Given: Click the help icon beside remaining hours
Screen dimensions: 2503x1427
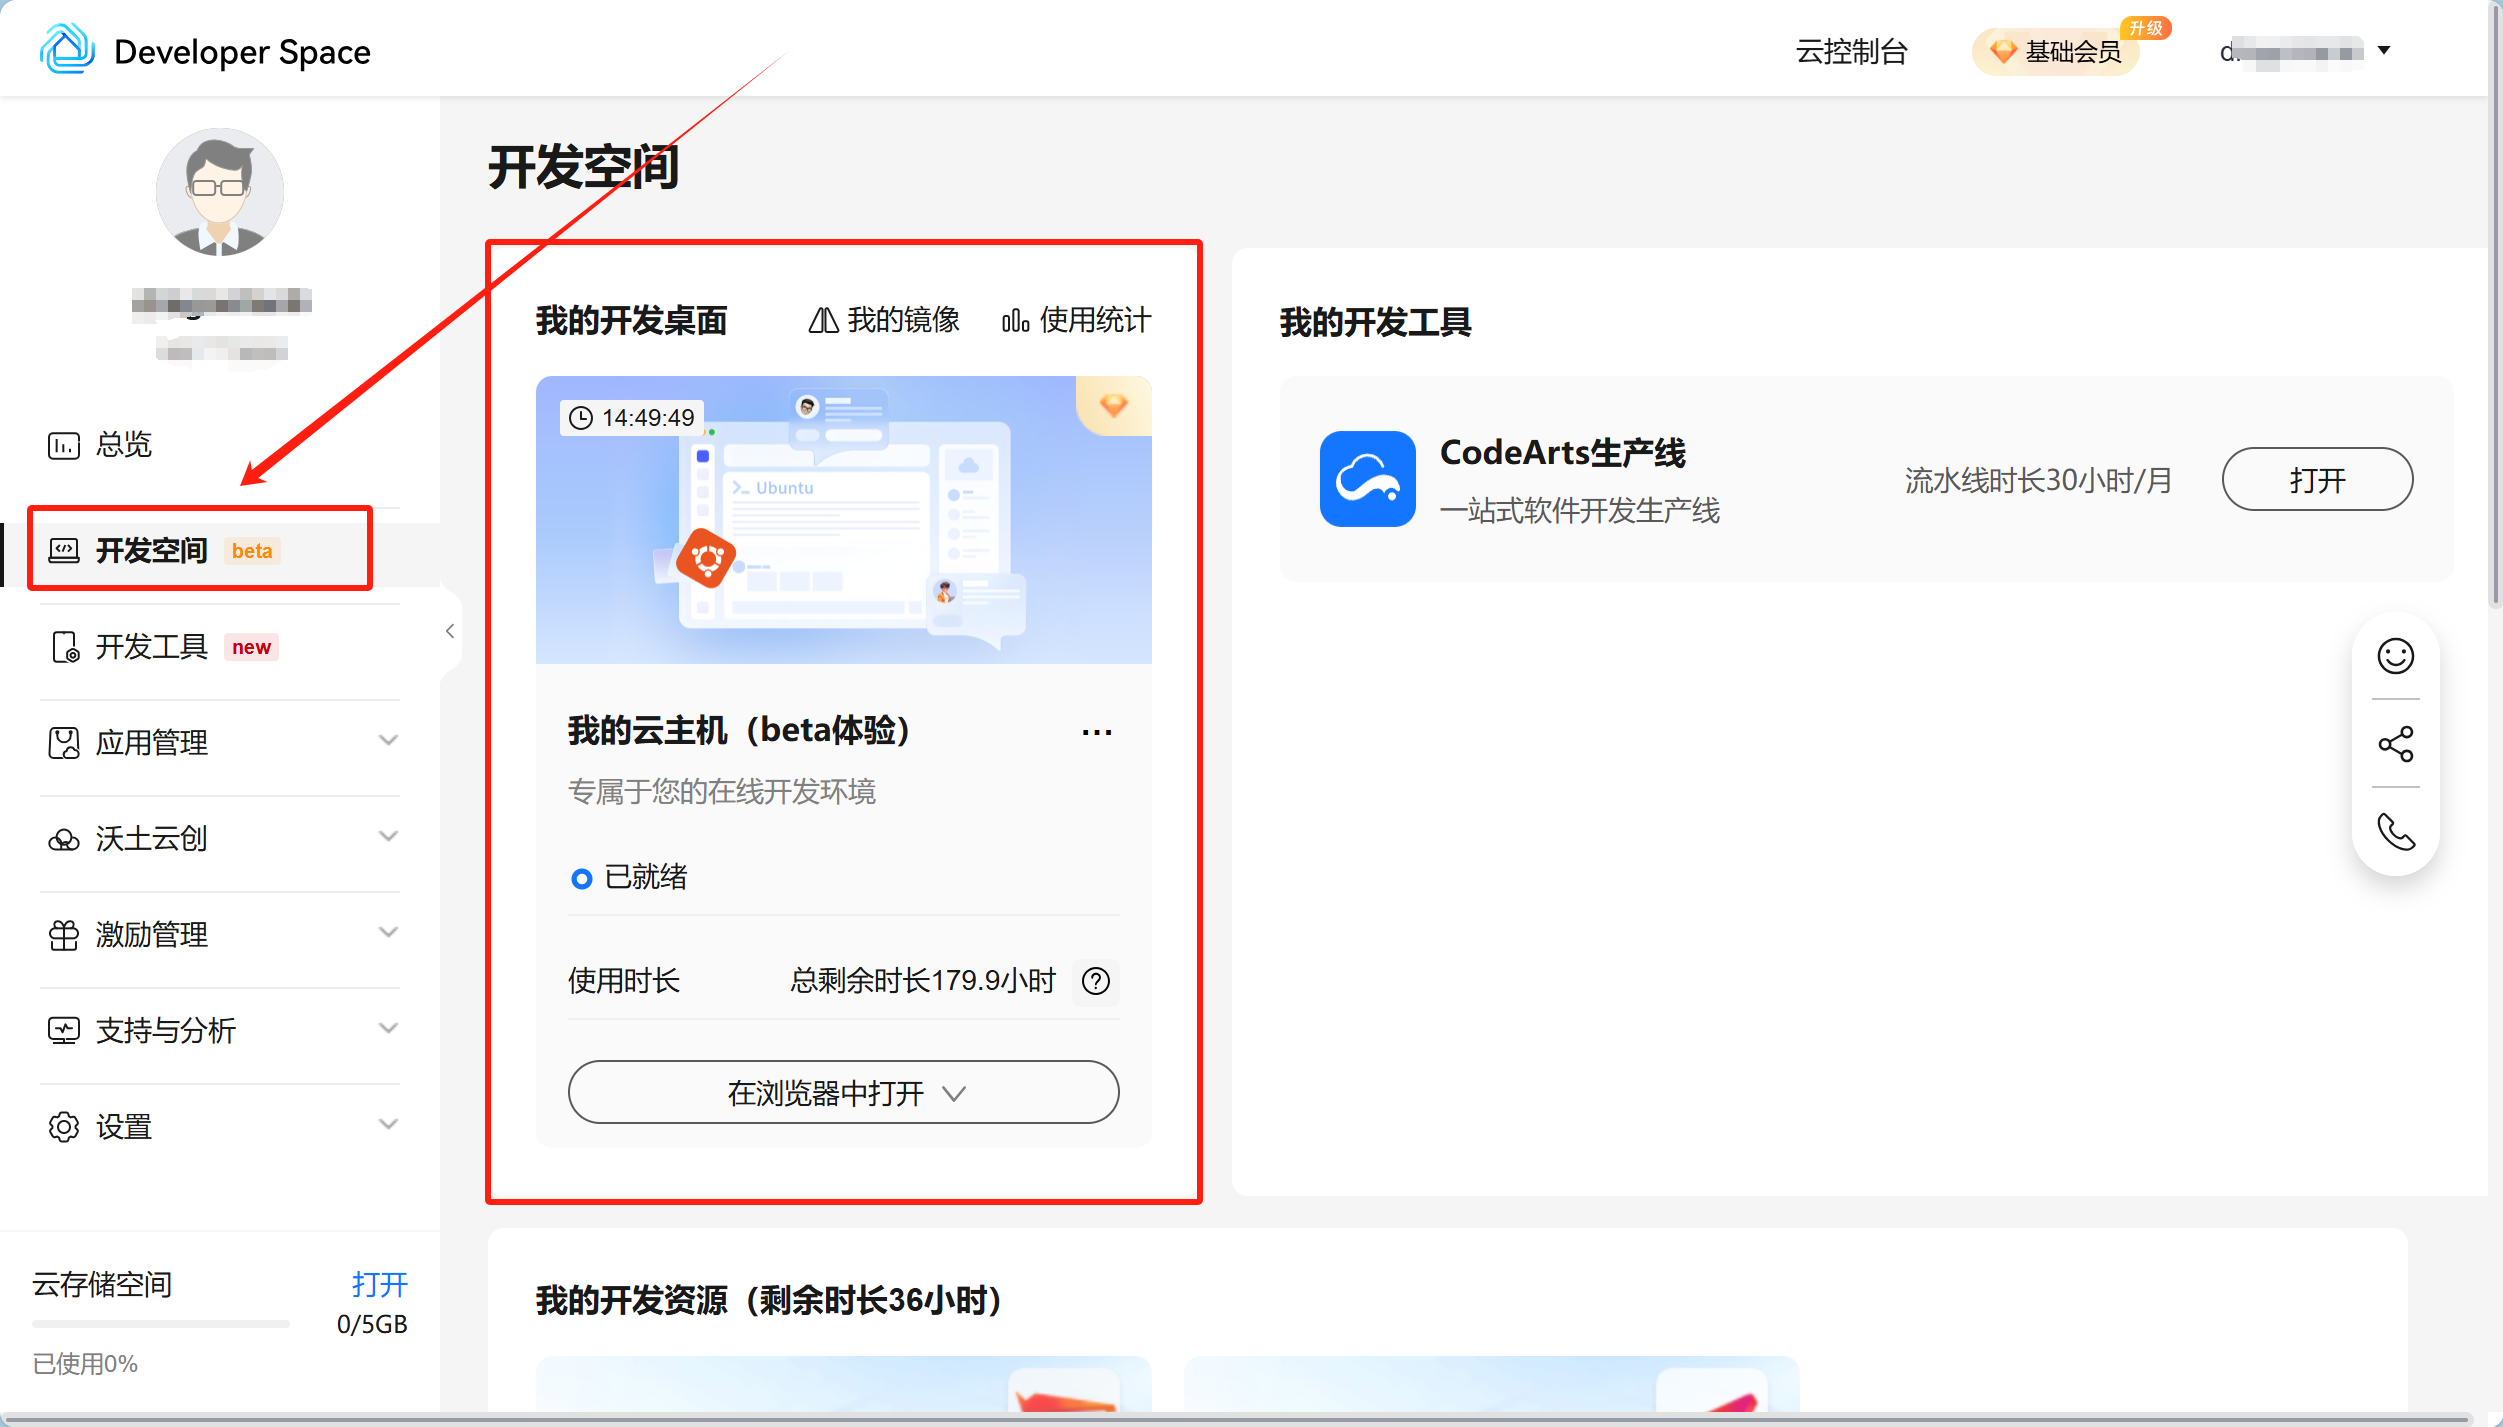Looking at the screenshot, I should click(x=1096, y=981).
